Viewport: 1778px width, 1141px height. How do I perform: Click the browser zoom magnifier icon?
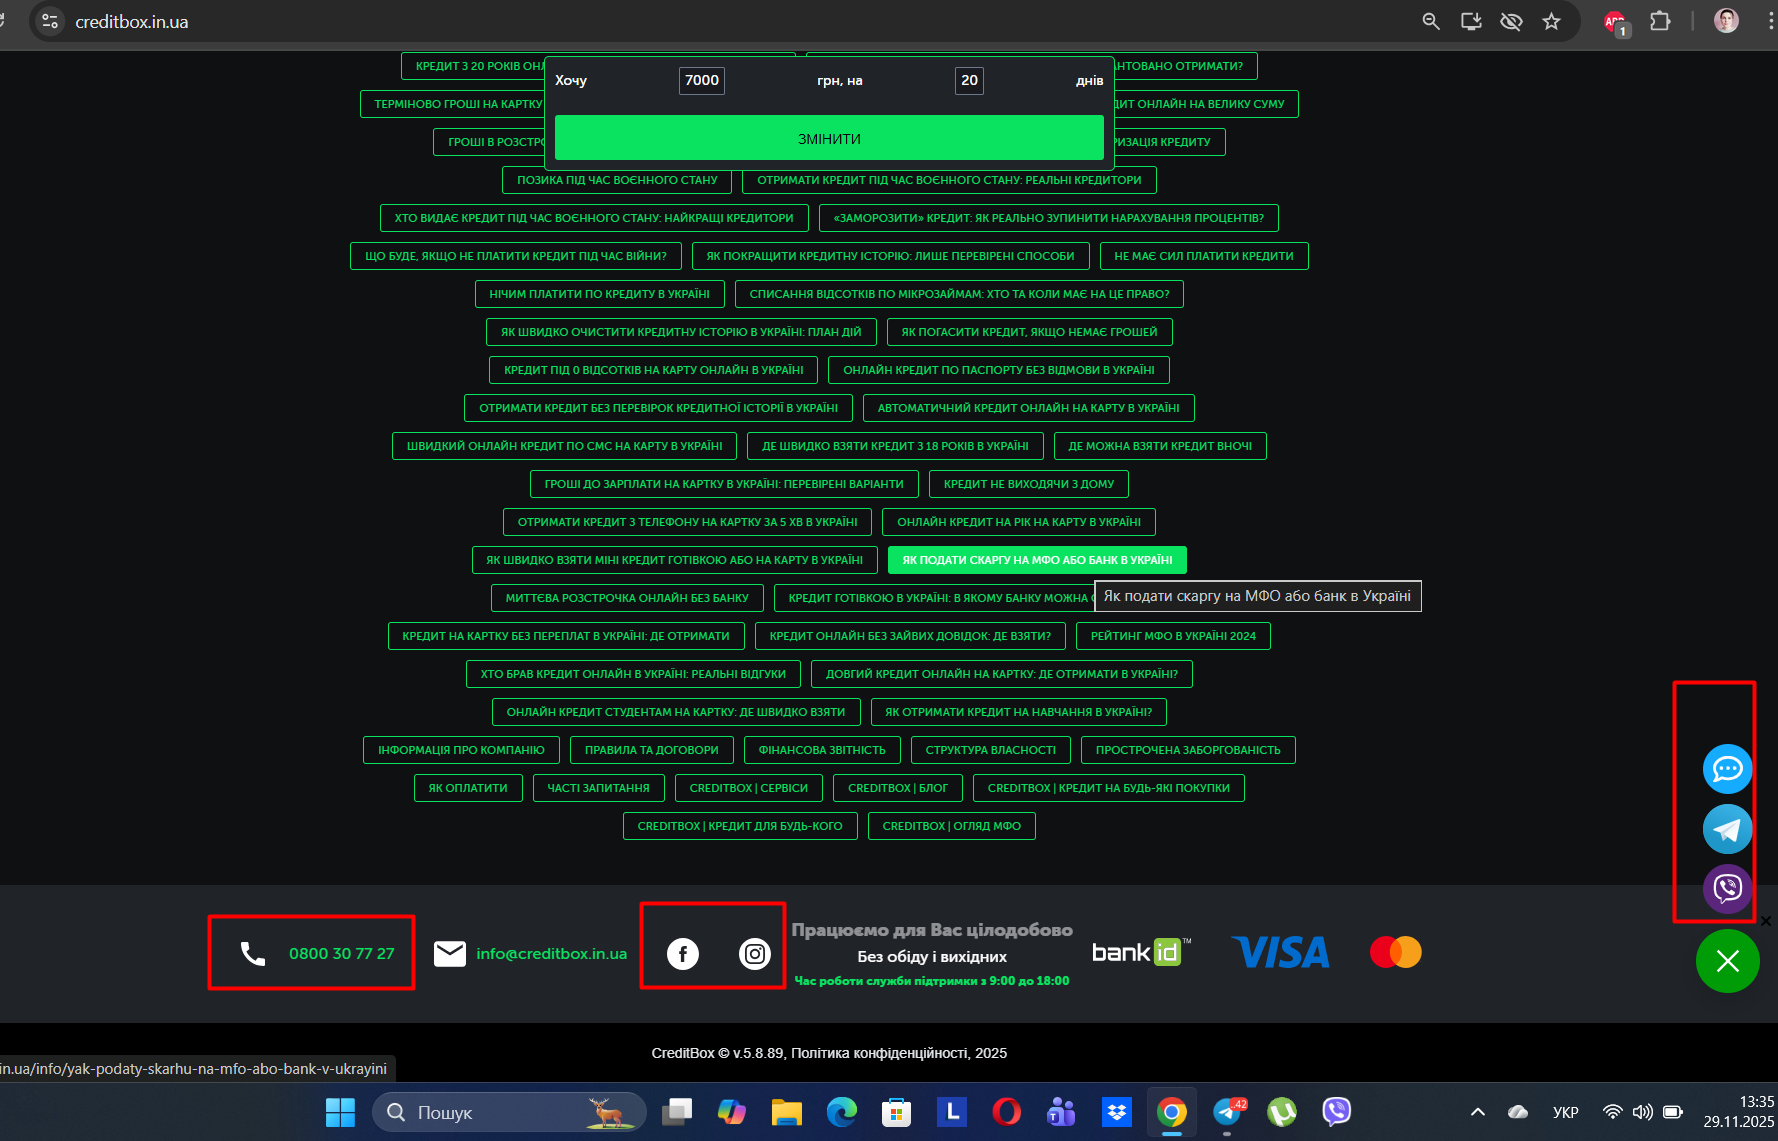[x=1431, y=21]
